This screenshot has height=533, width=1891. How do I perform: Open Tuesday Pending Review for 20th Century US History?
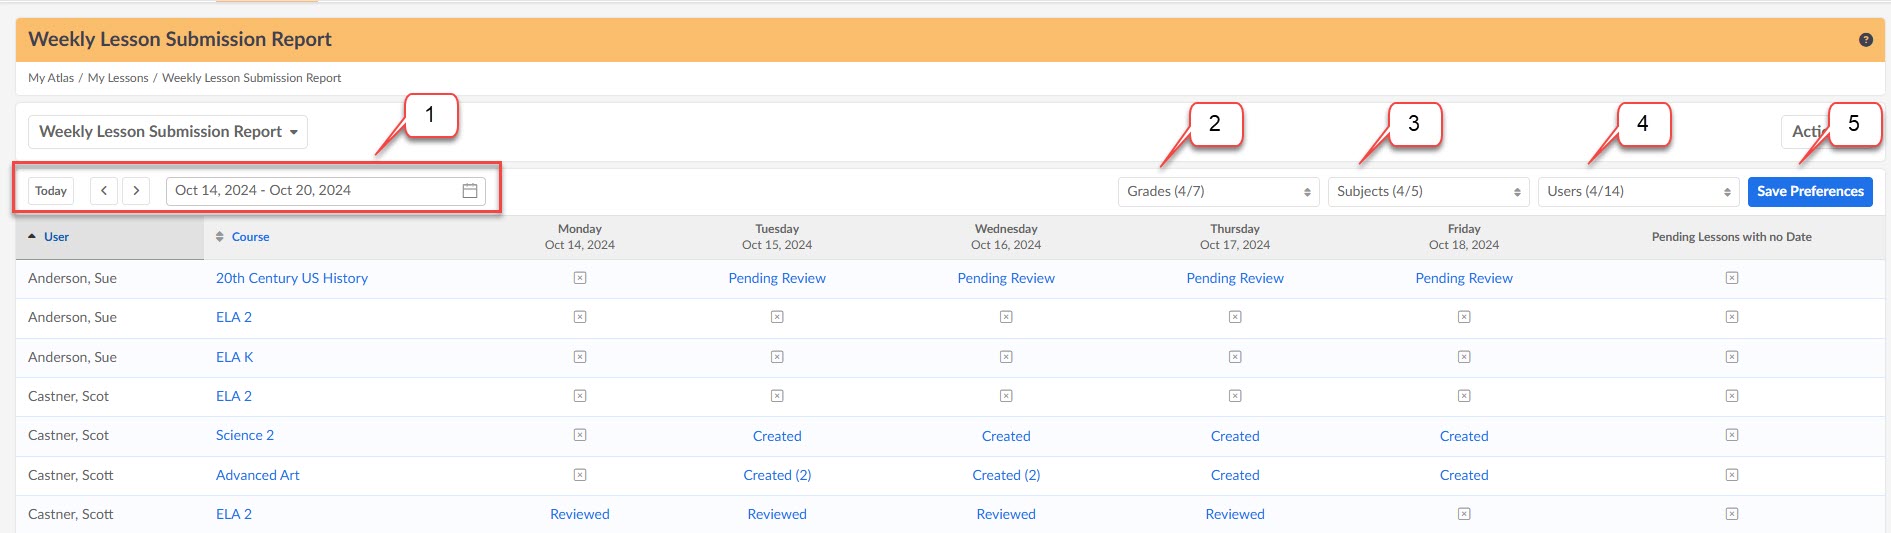coord(777,278)
